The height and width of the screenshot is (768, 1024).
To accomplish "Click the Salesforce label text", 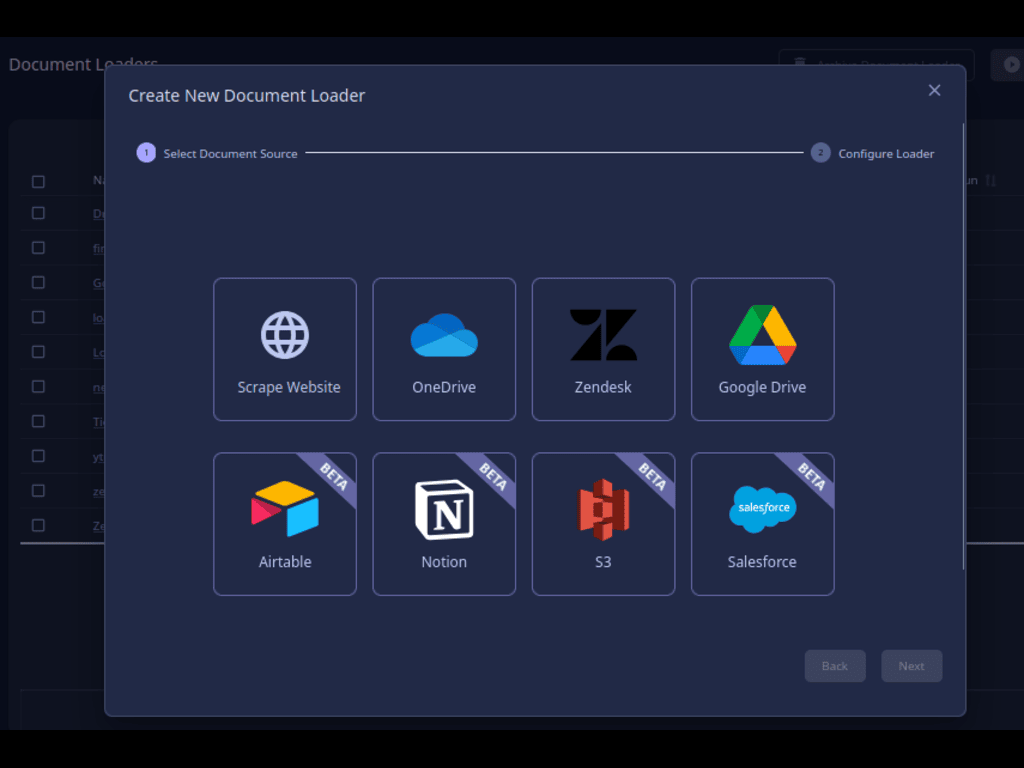I will (x=762, y=562).
